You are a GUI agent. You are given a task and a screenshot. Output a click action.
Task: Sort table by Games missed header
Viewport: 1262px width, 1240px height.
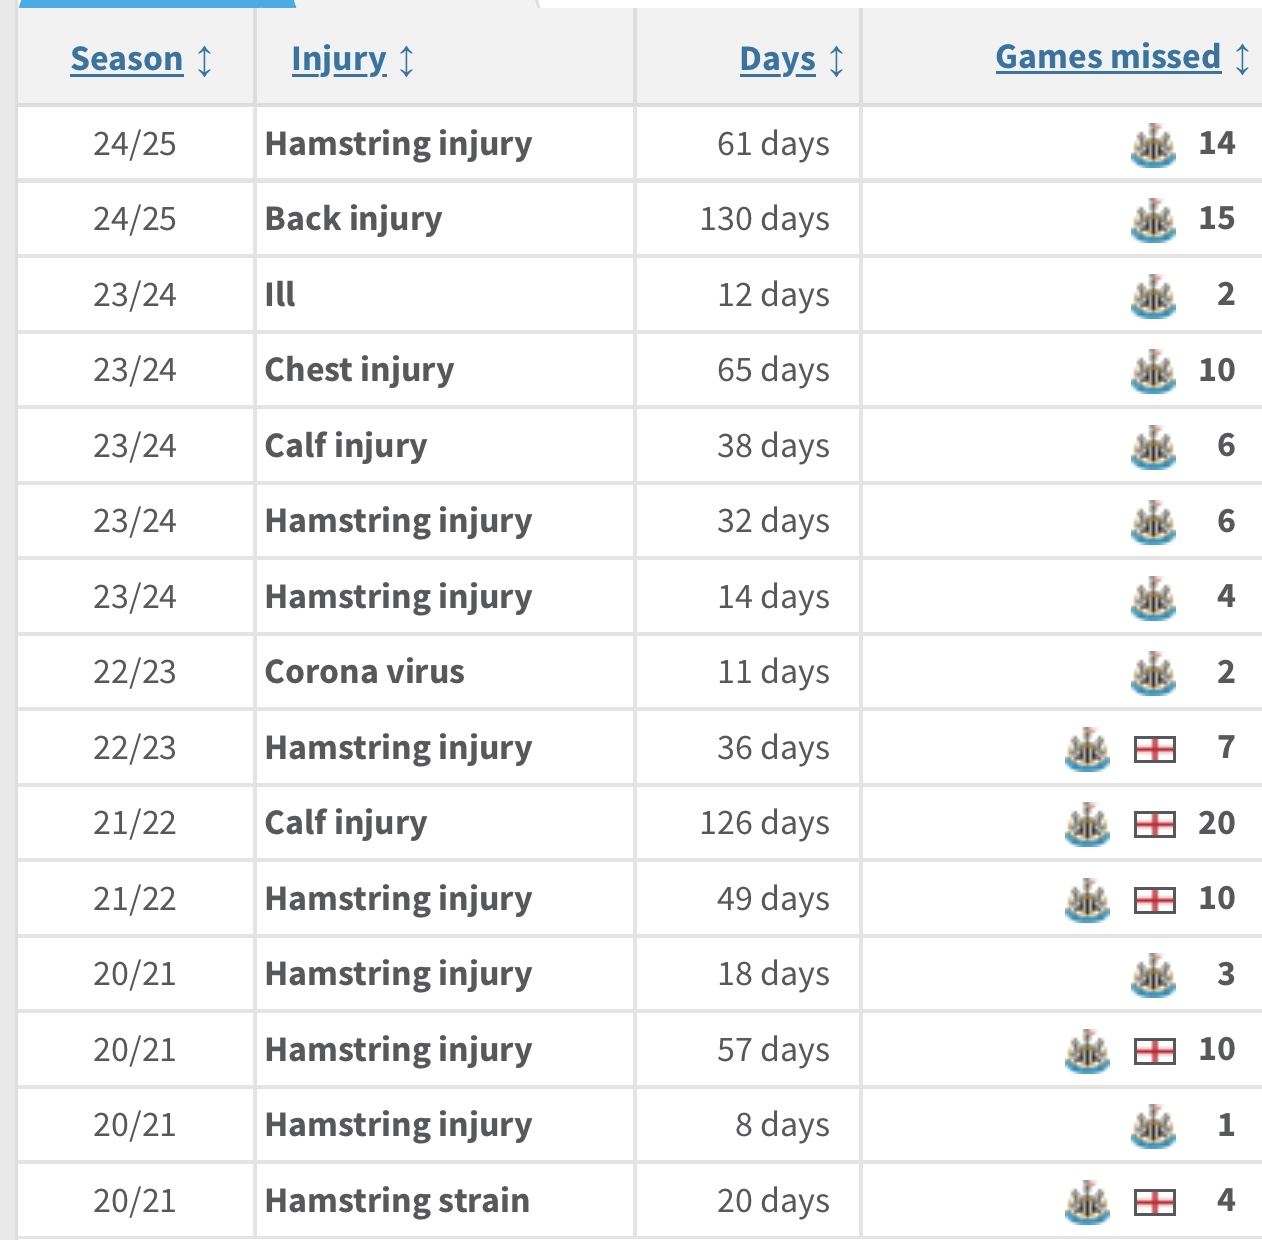1108,57
